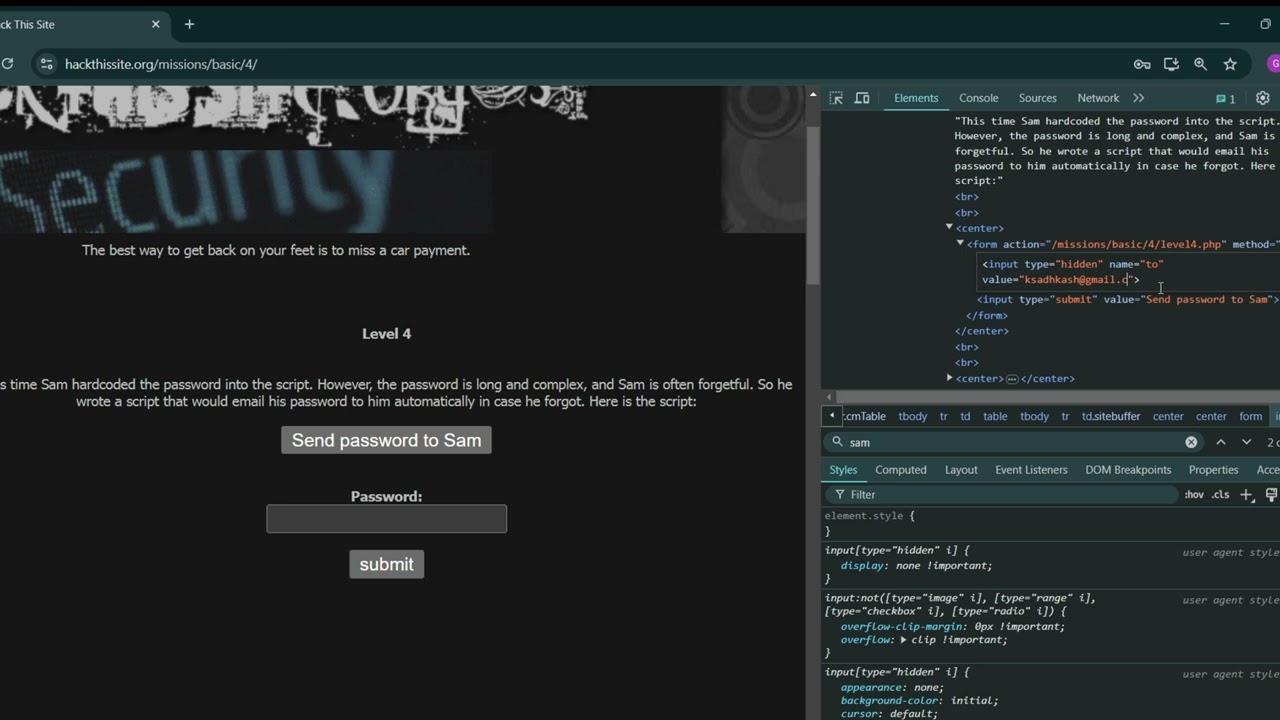This screenshot has height=720, width=1280.
Task: Collapse the center node above the form
Action: coord(949,227)
